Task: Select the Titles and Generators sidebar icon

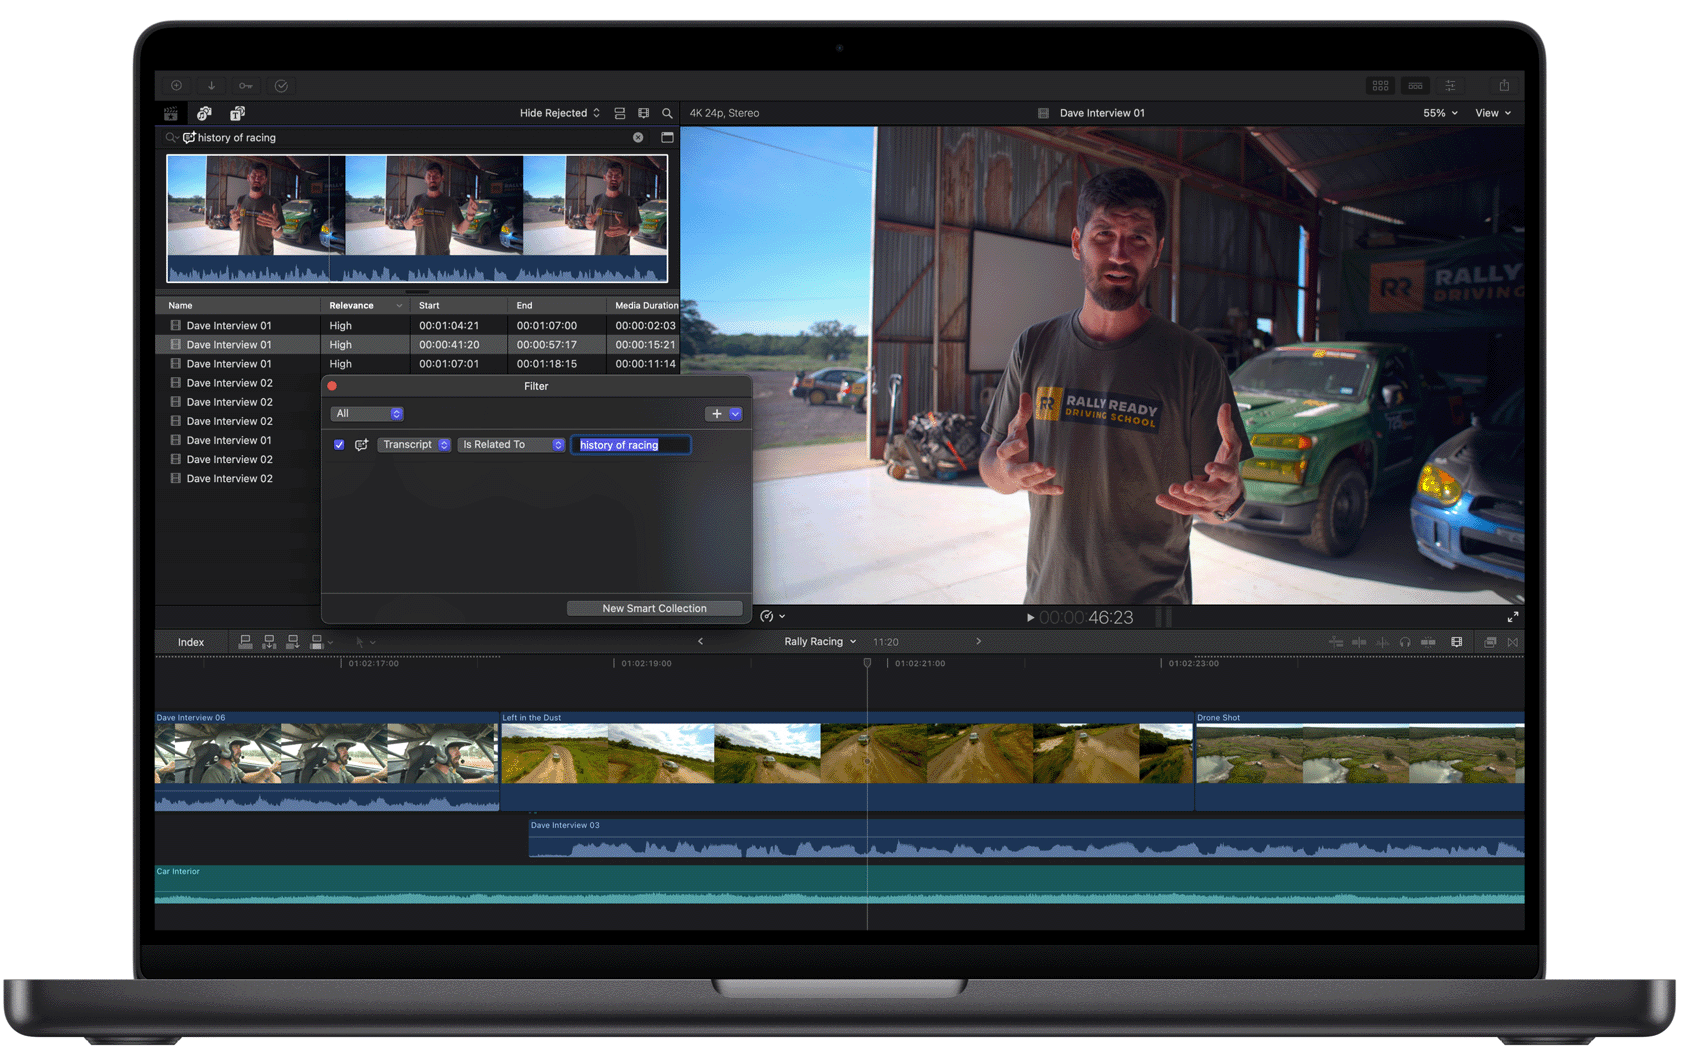Action: pos(237,113)
